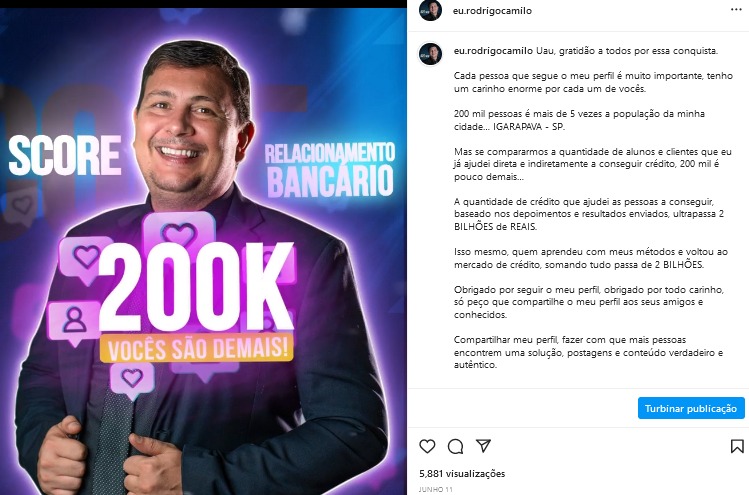Click the man's face in the post photo
Image resolution: width=749 pixels, height=495 pixels.
coord(189,129)
